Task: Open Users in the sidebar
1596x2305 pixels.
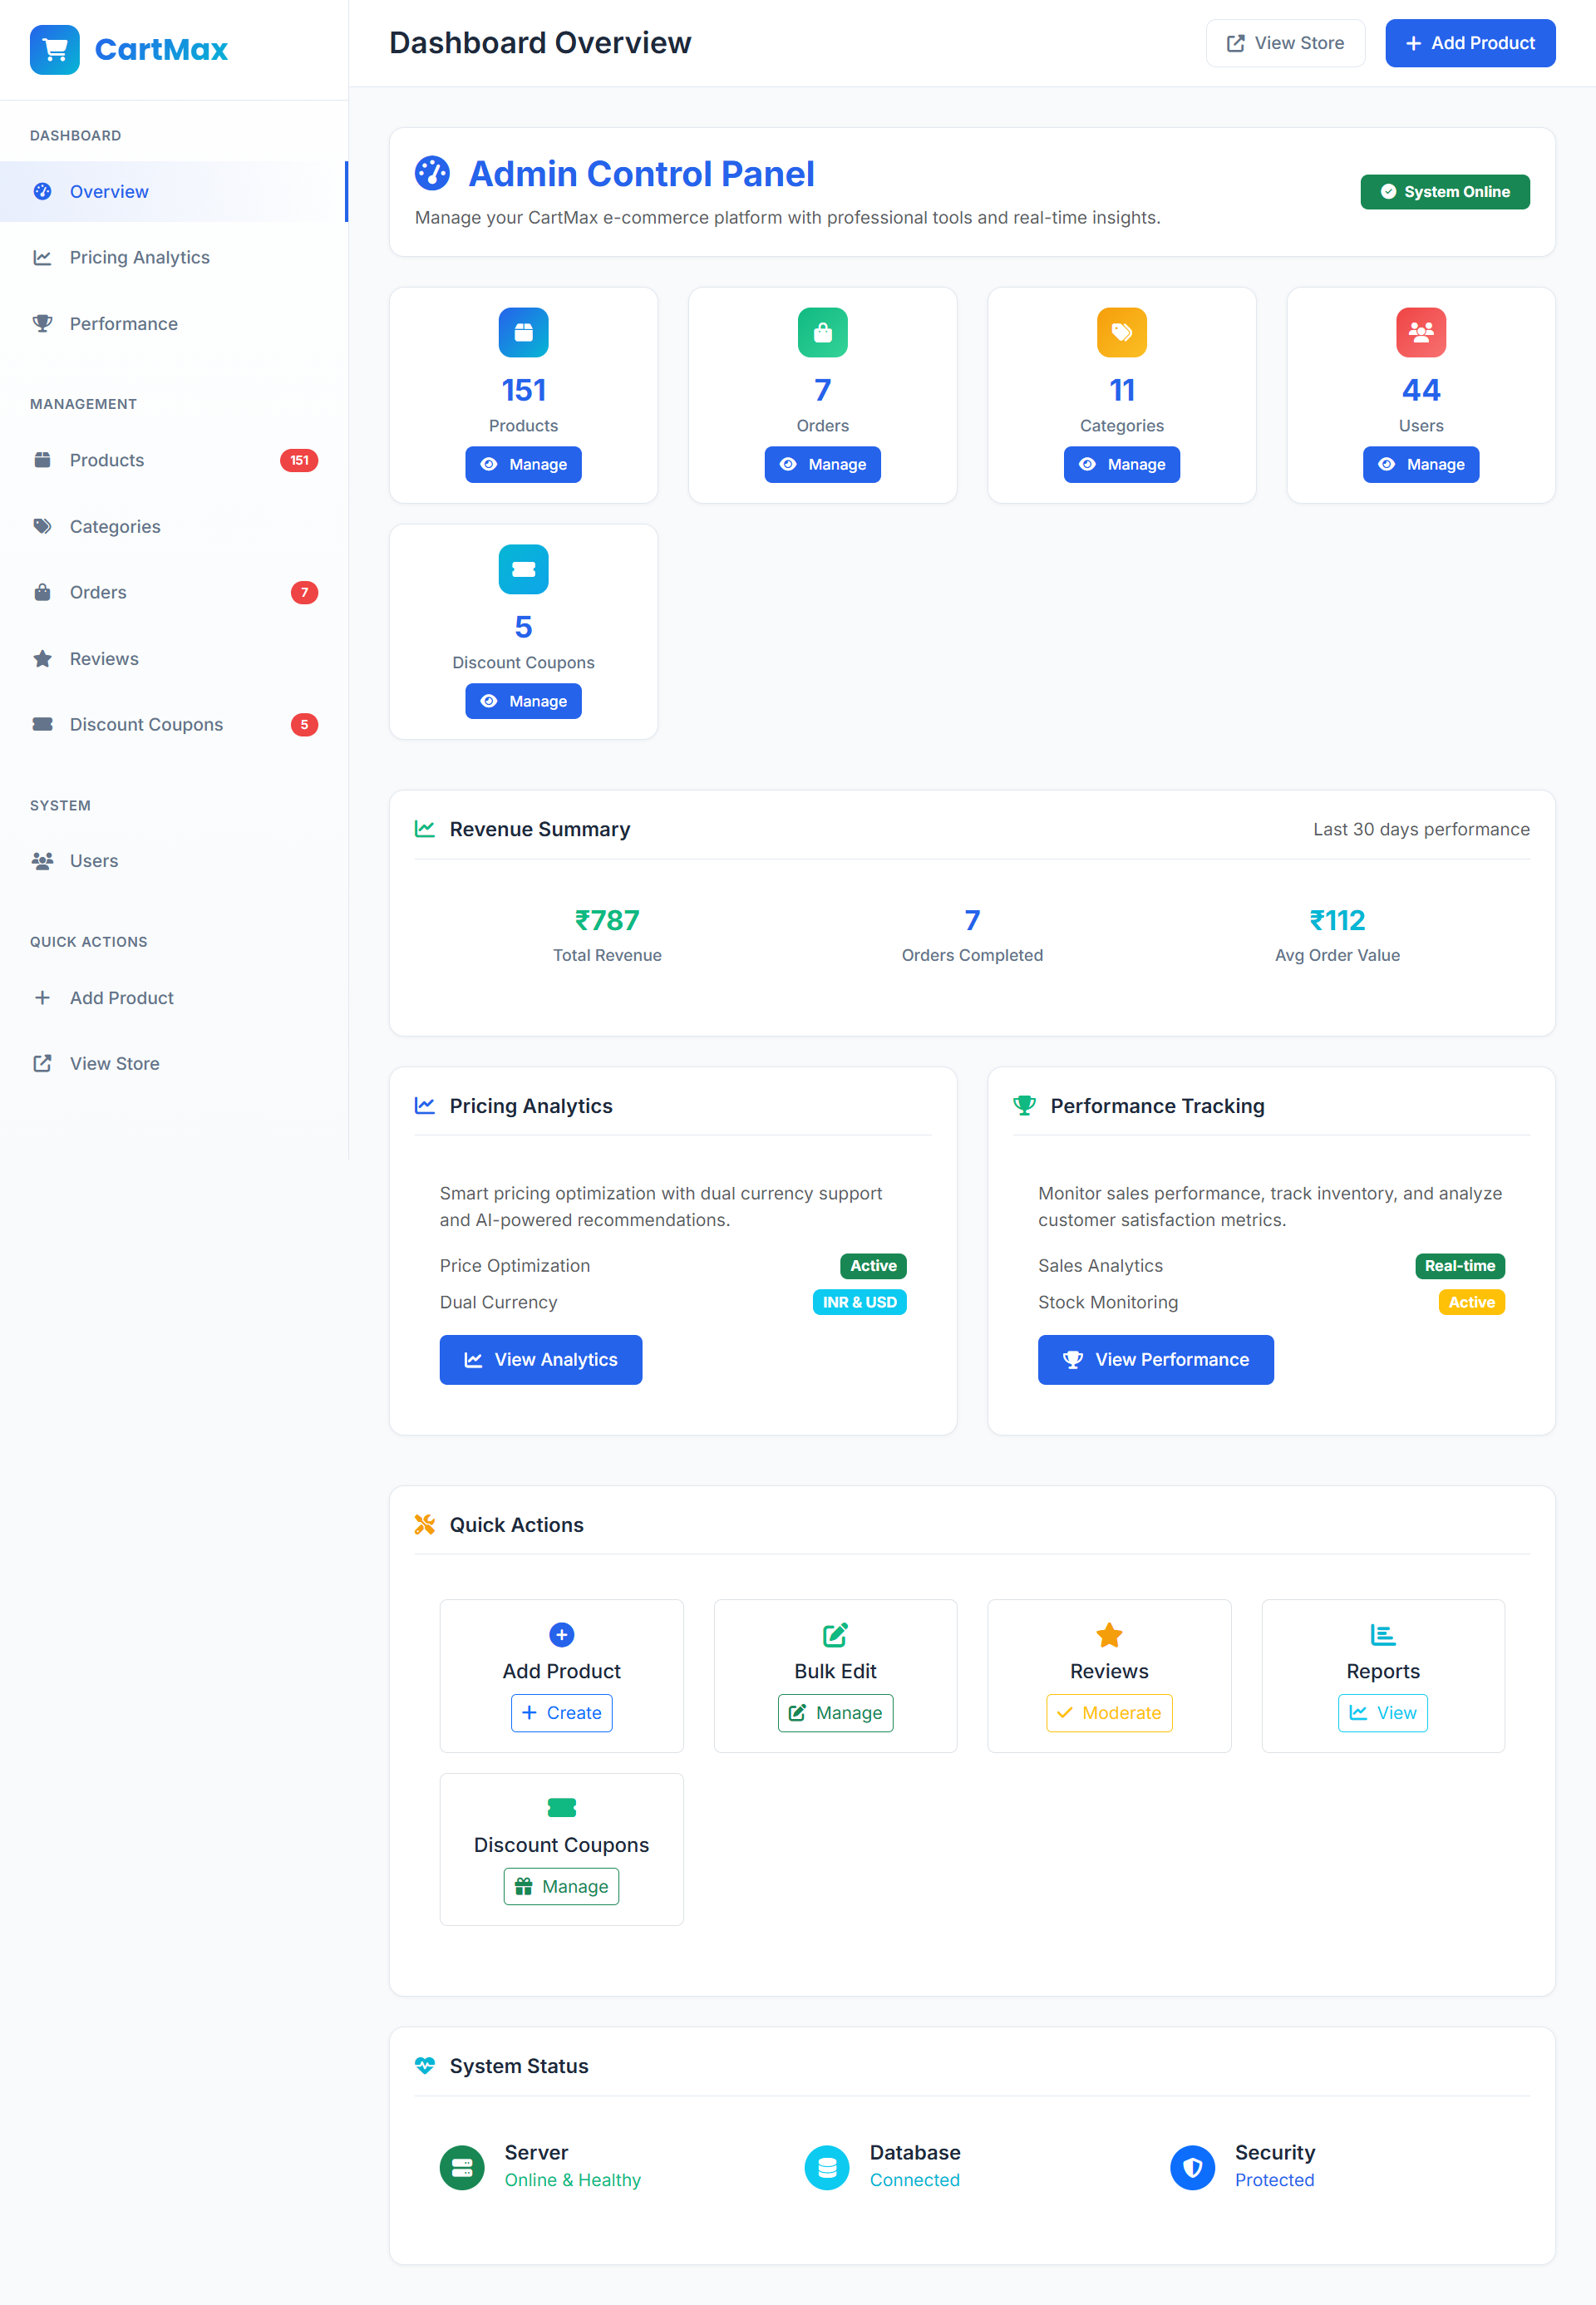Action: pos(174,861)
